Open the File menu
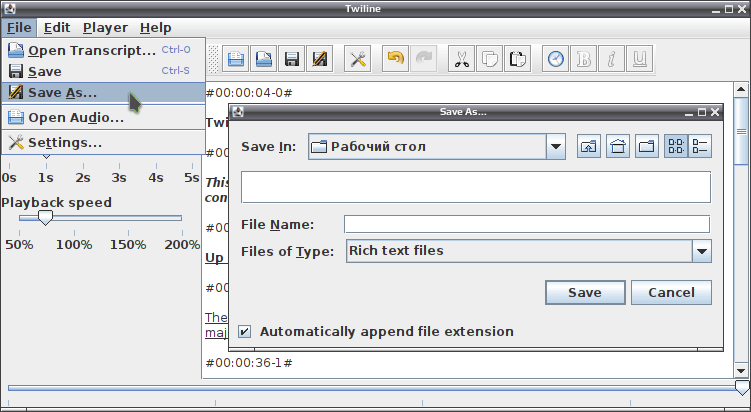751x412 pixels. click(x=19, y=28)
